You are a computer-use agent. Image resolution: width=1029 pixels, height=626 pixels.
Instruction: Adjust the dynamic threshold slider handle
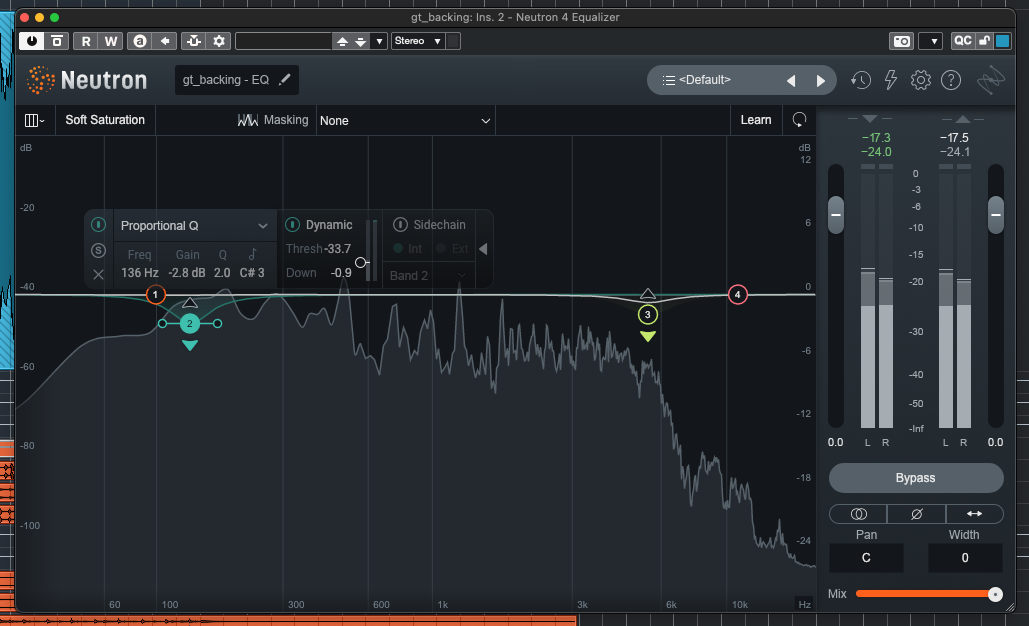(x=360, y=262)
